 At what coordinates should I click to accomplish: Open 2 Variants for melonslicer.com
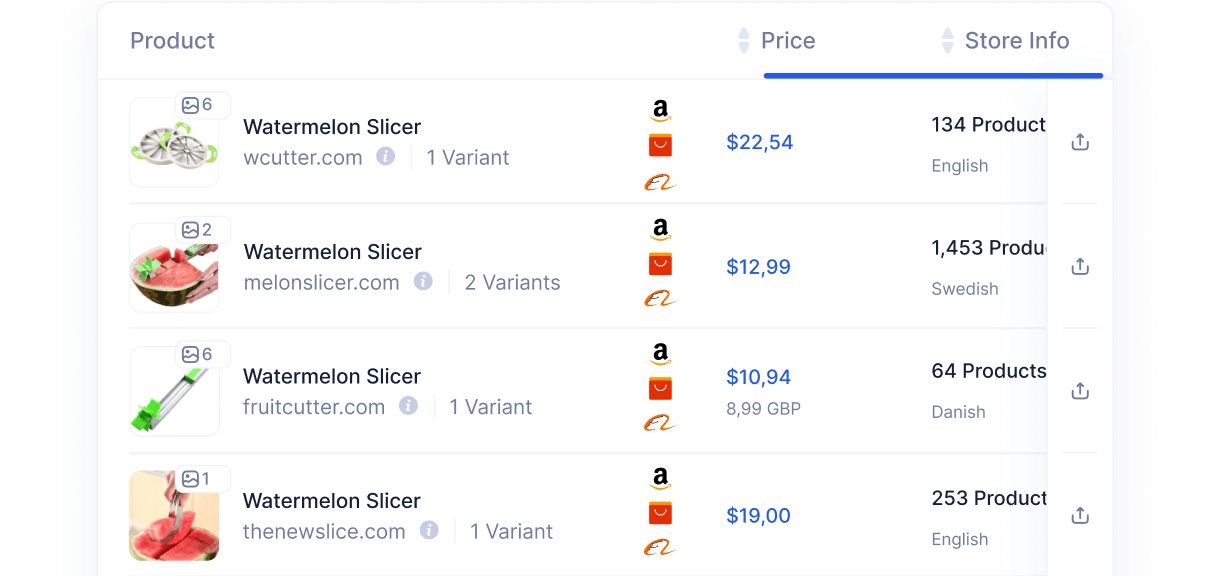click(x=512, y=283)
